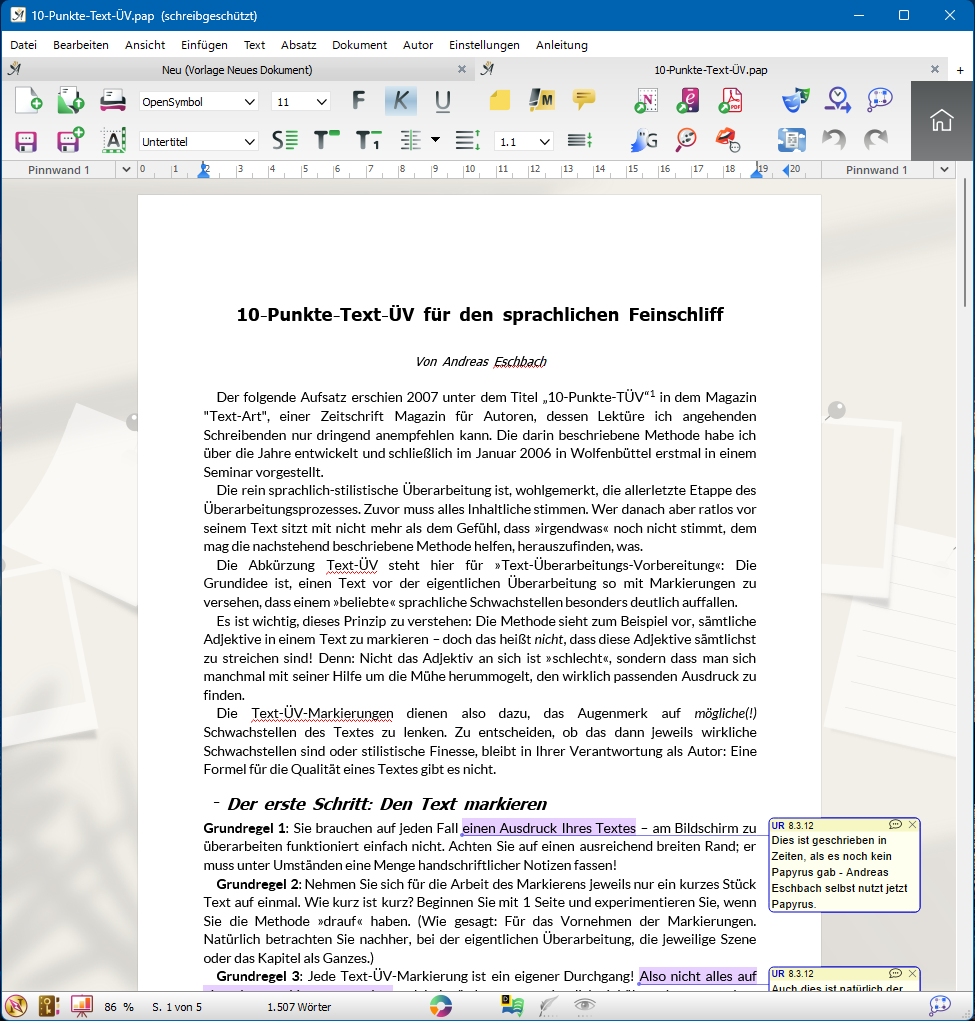Screen dimensions: 975x1021
Task: Go to the home start screen
Action: tap(942, 120)
